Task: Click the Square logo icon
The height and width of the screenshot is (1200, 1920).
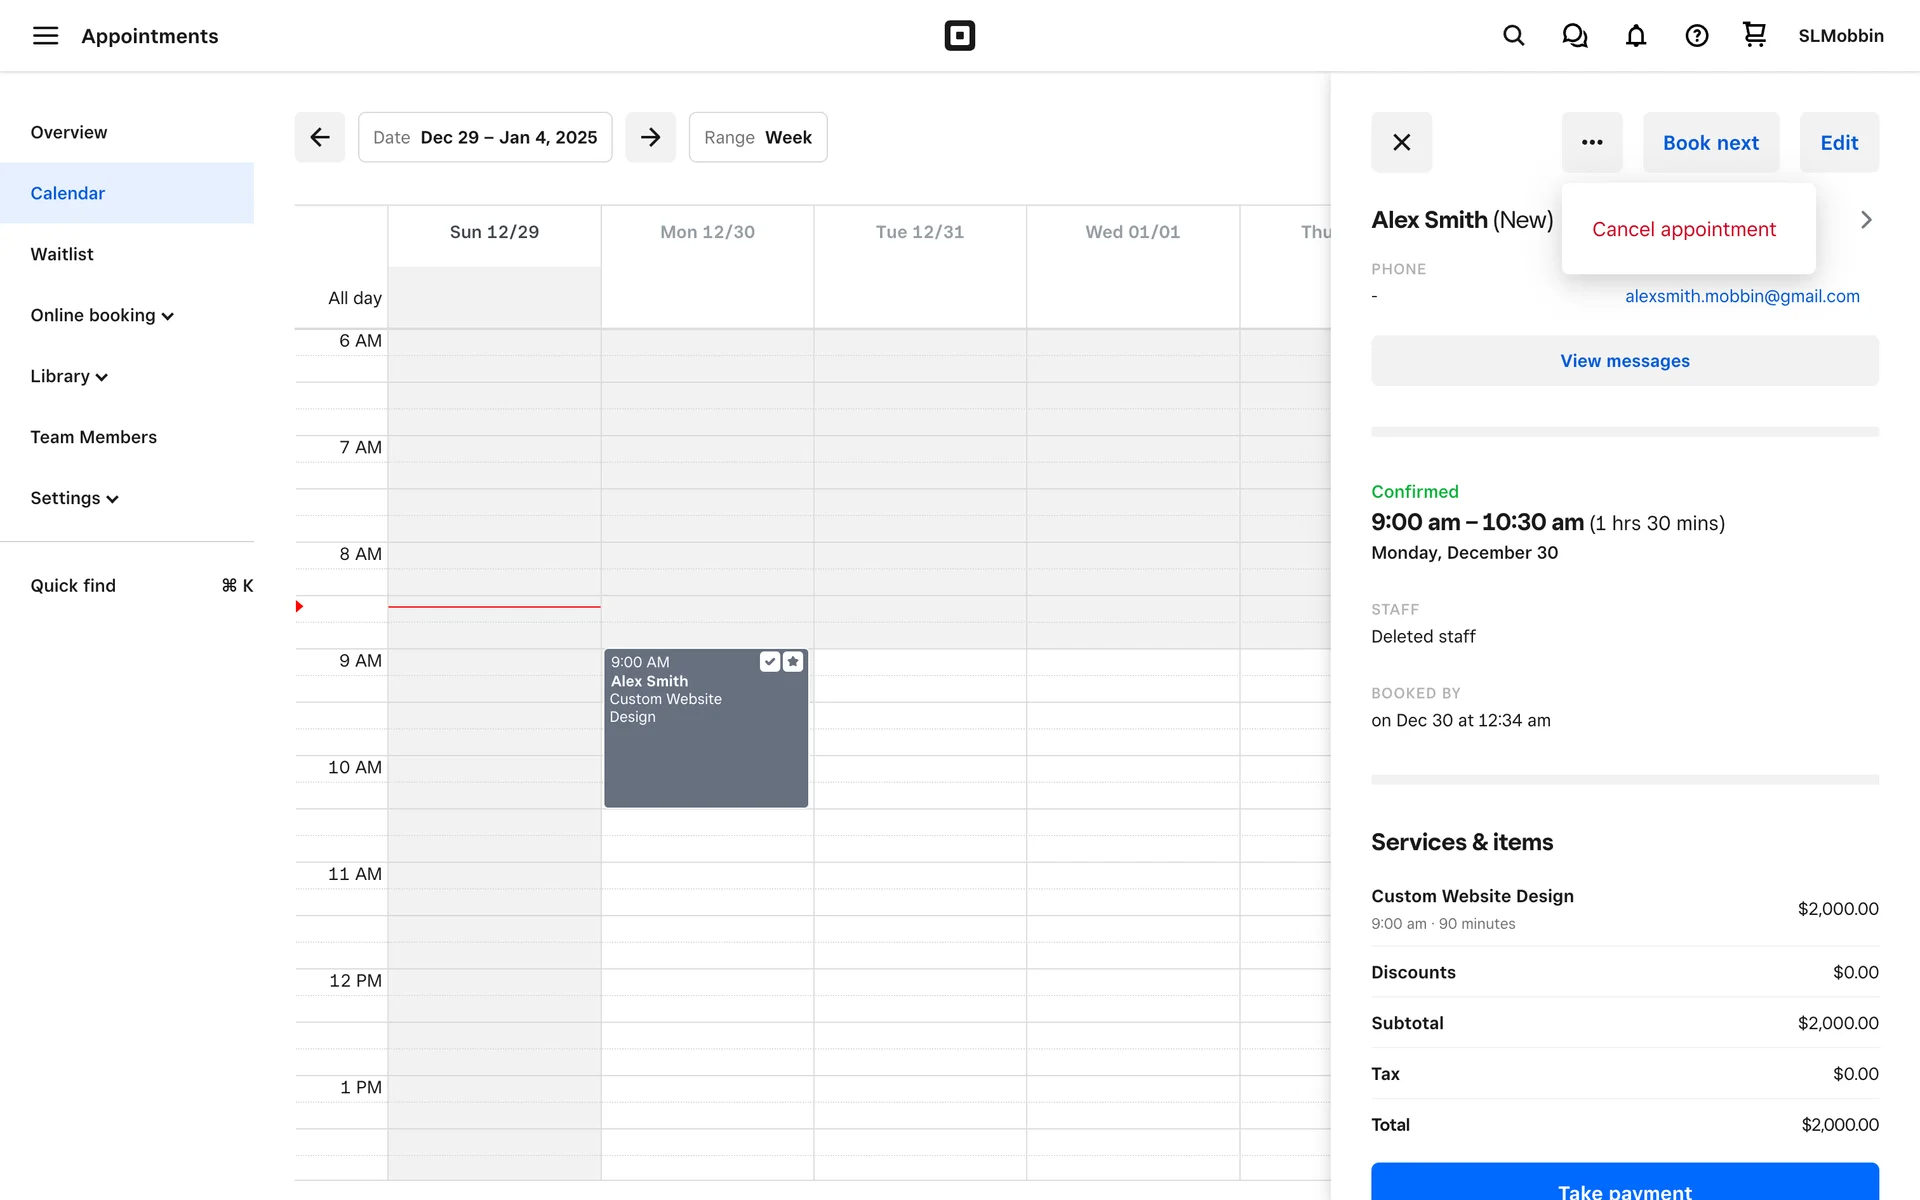Action: coord(959,36)
